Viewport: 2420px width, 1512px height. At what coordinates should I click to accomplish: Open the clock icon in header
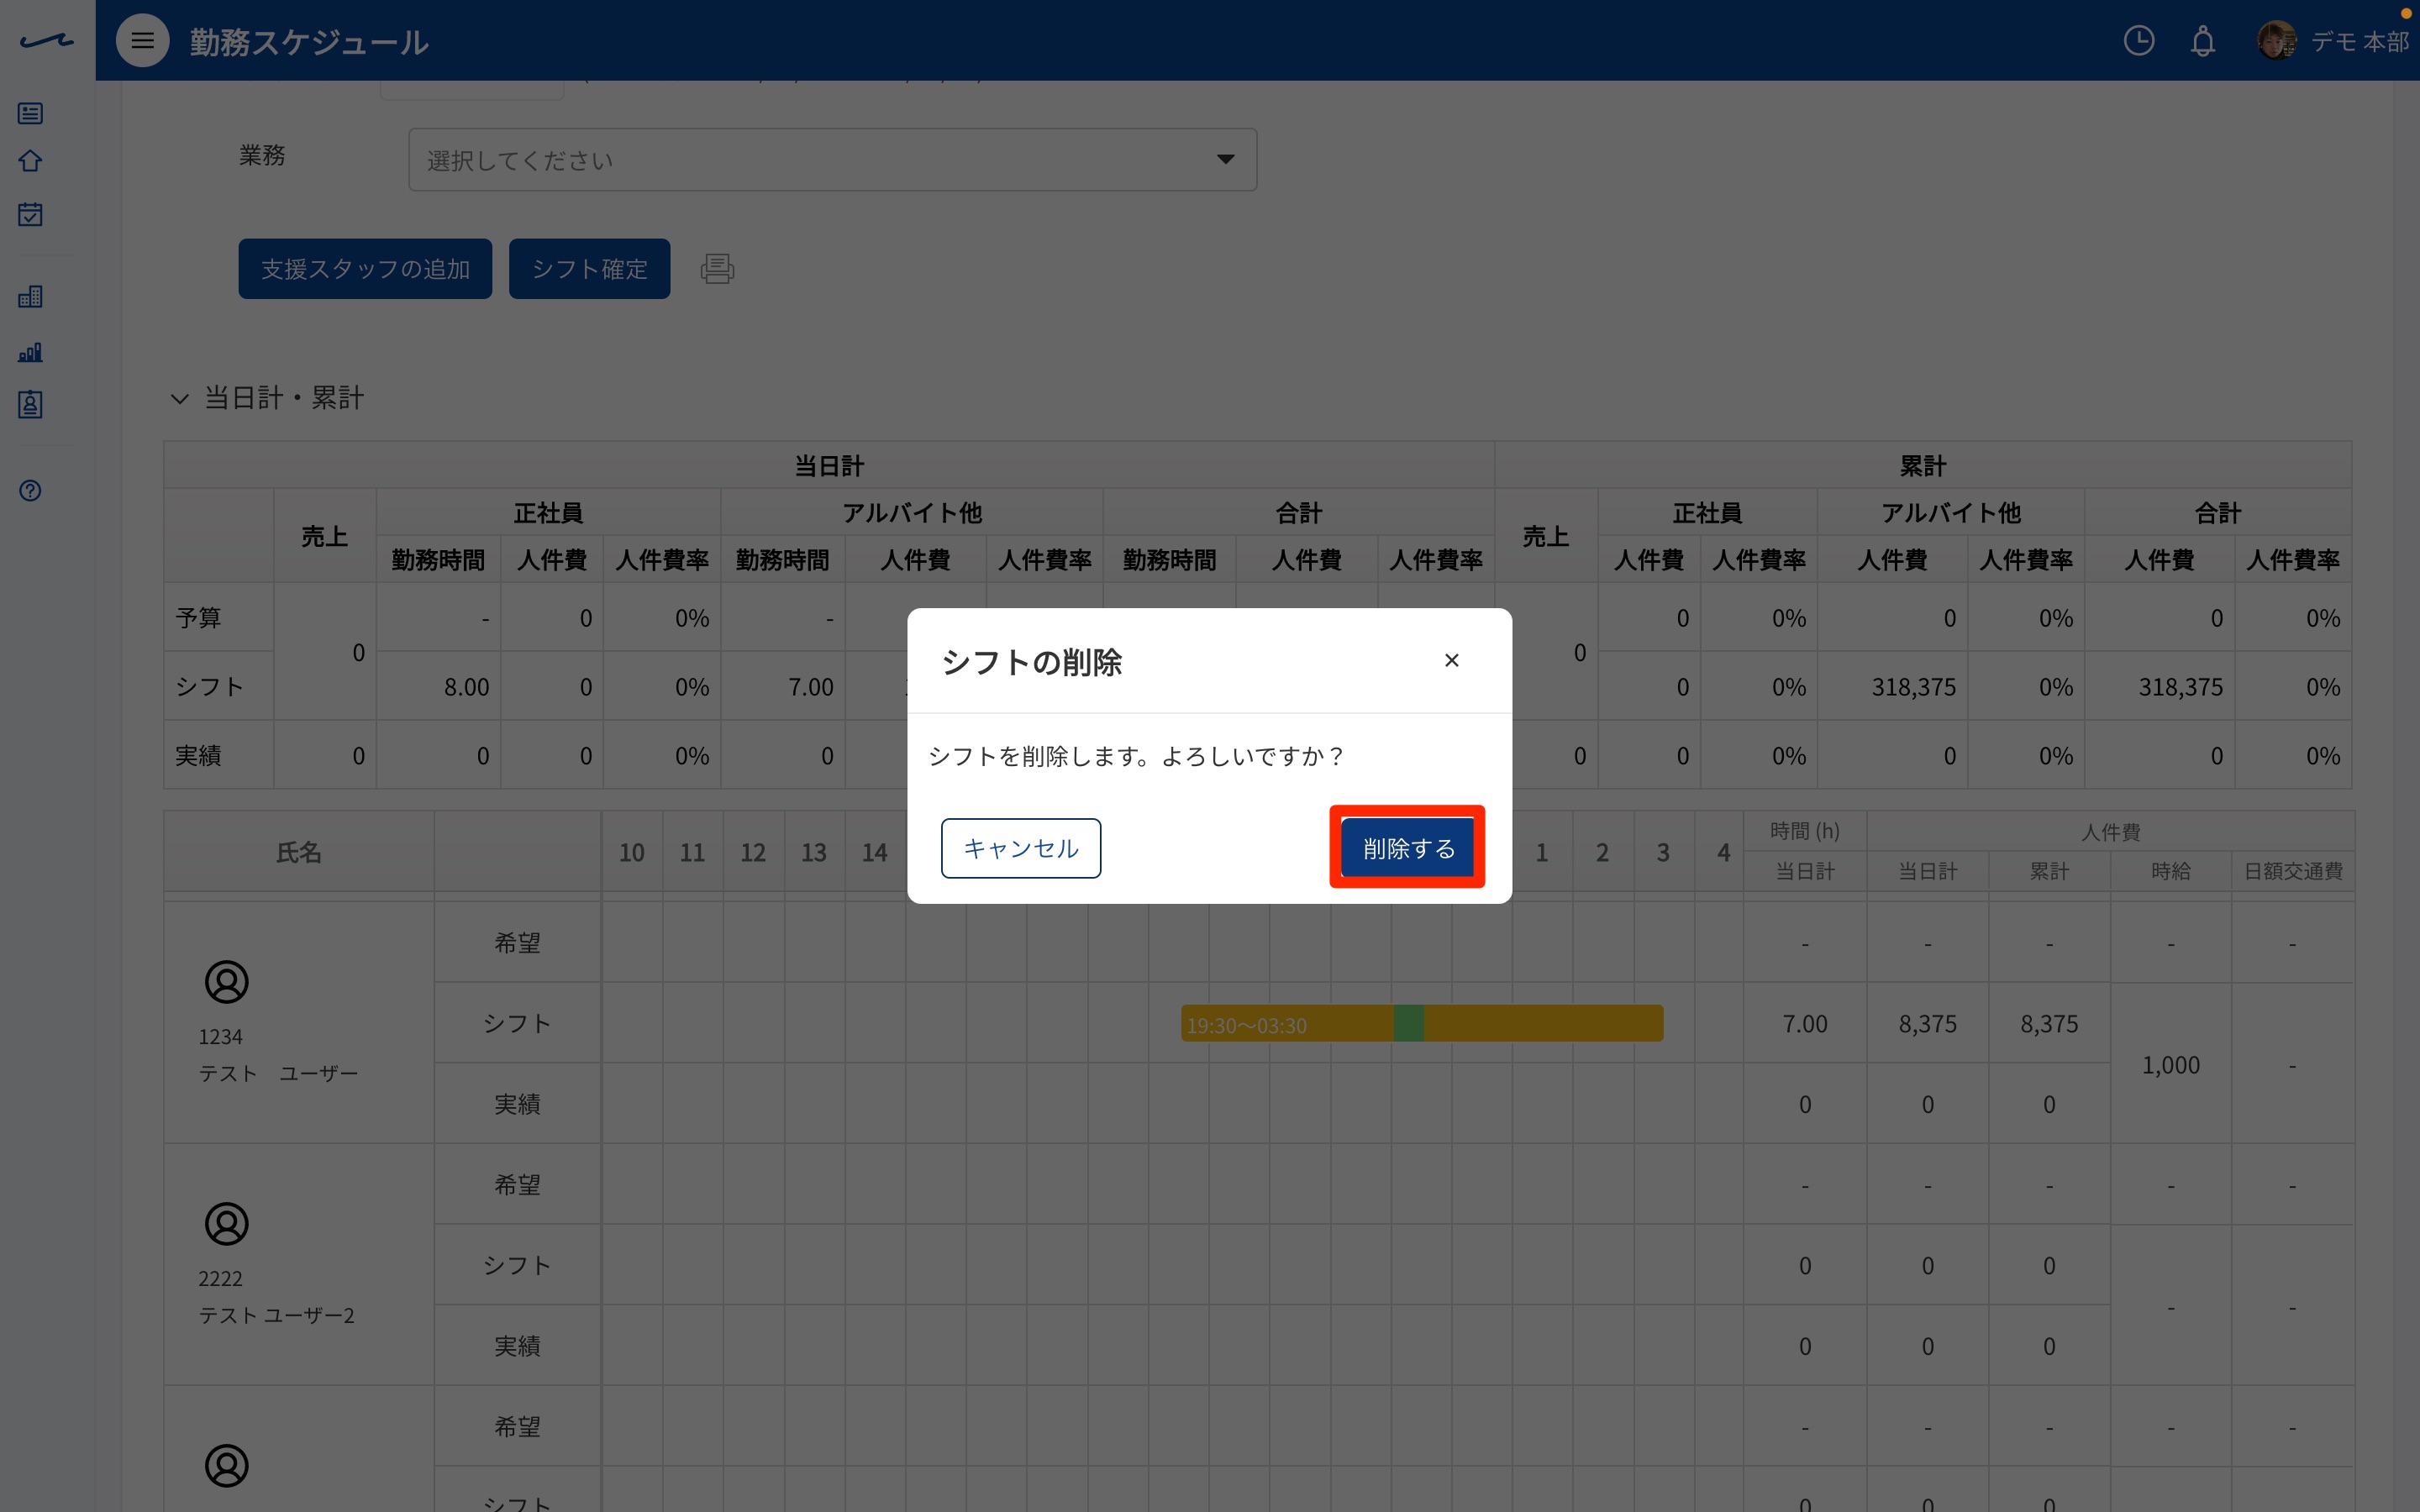2138,41
